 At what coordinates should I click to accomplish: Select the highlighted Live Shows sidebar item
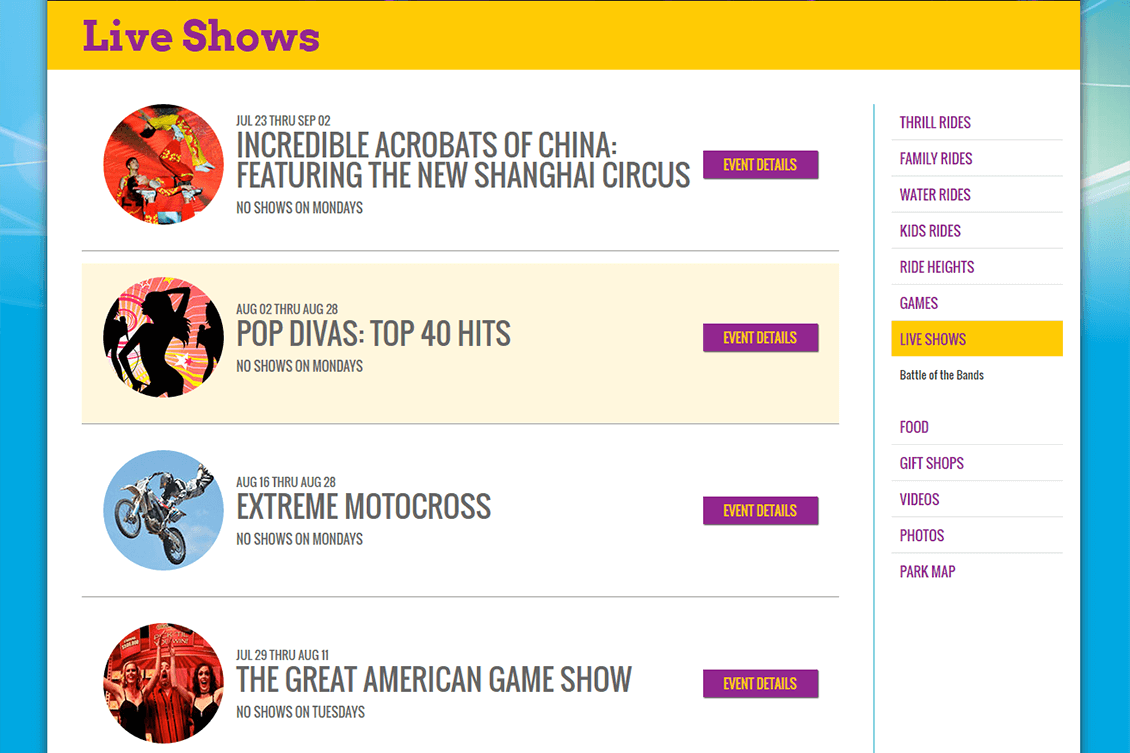(x=976, y=339)
